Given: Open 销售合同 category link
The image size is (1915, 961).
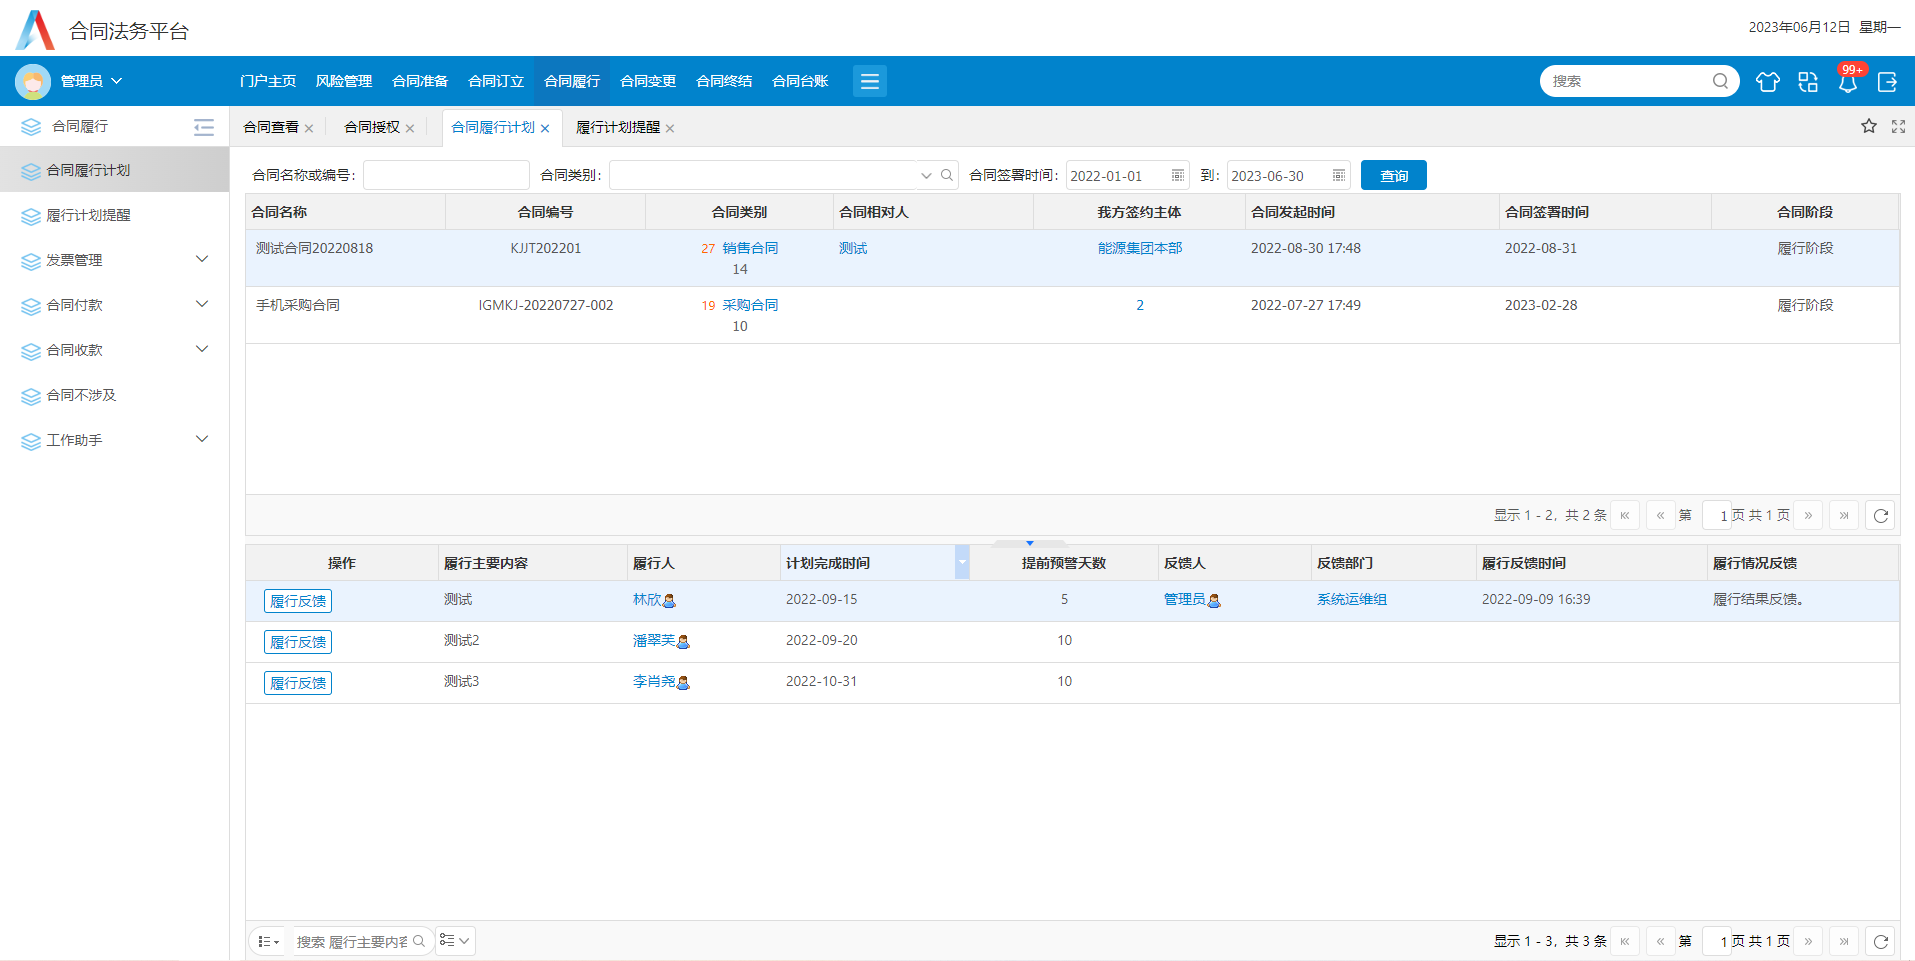Looking at the screenshot, I should click(x=750, y=248).
